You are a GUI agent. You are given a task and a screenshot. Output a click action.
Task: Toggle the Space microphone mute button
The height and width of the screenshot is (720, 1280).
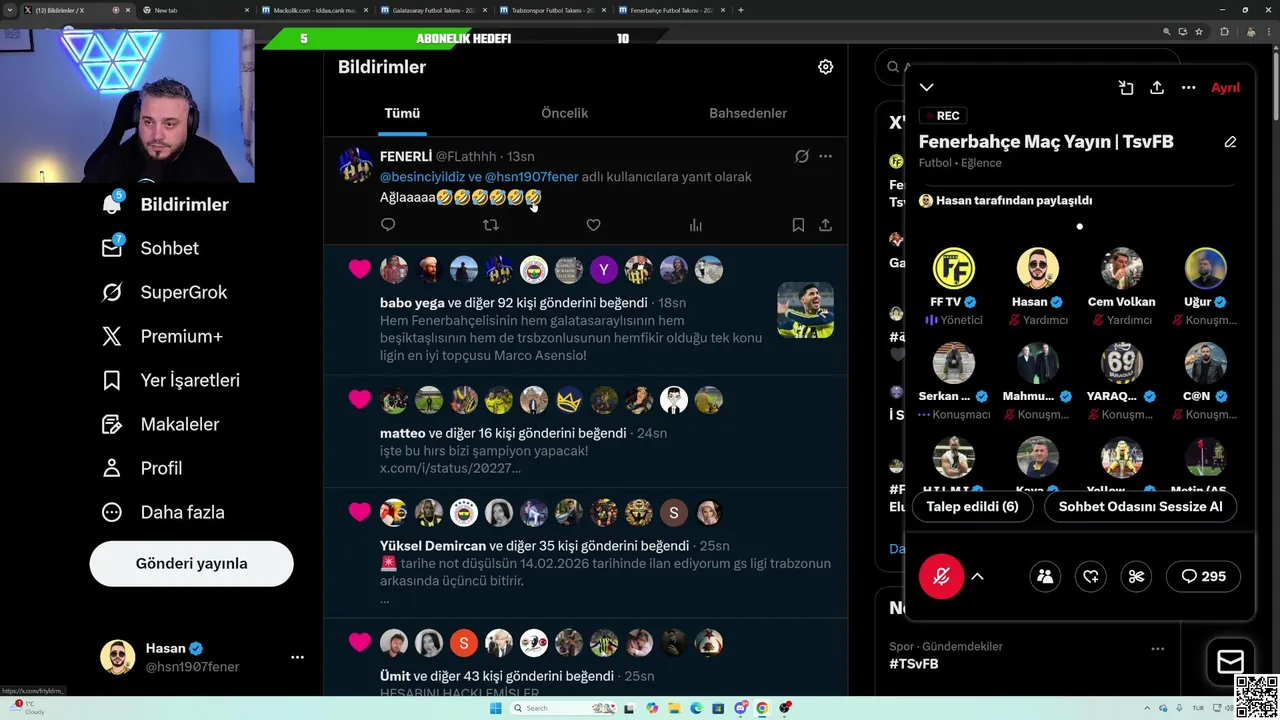[x=941, y=576]
